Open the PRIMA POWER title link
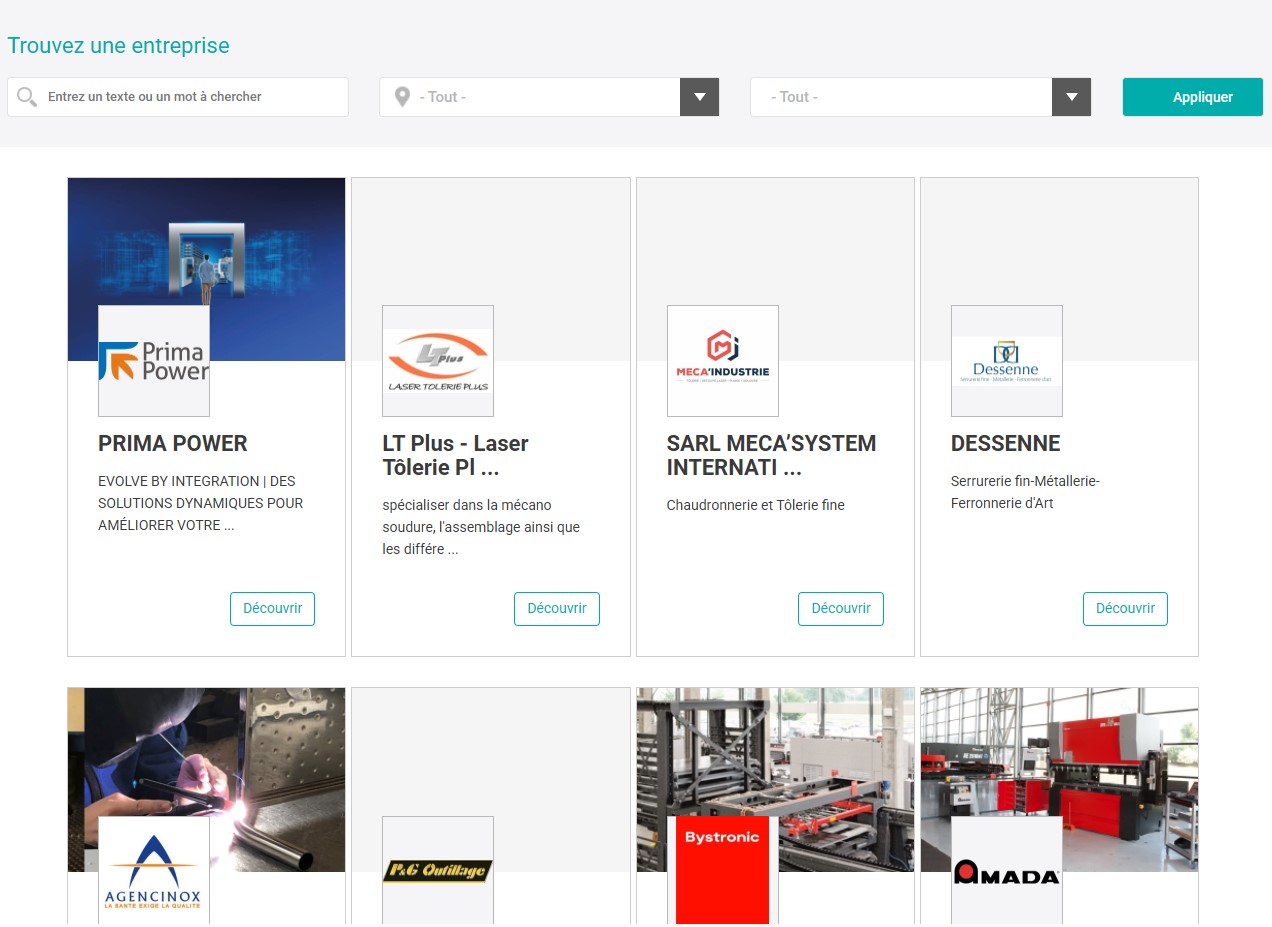This screenshot has height=927, width=1272. point(173,443)
